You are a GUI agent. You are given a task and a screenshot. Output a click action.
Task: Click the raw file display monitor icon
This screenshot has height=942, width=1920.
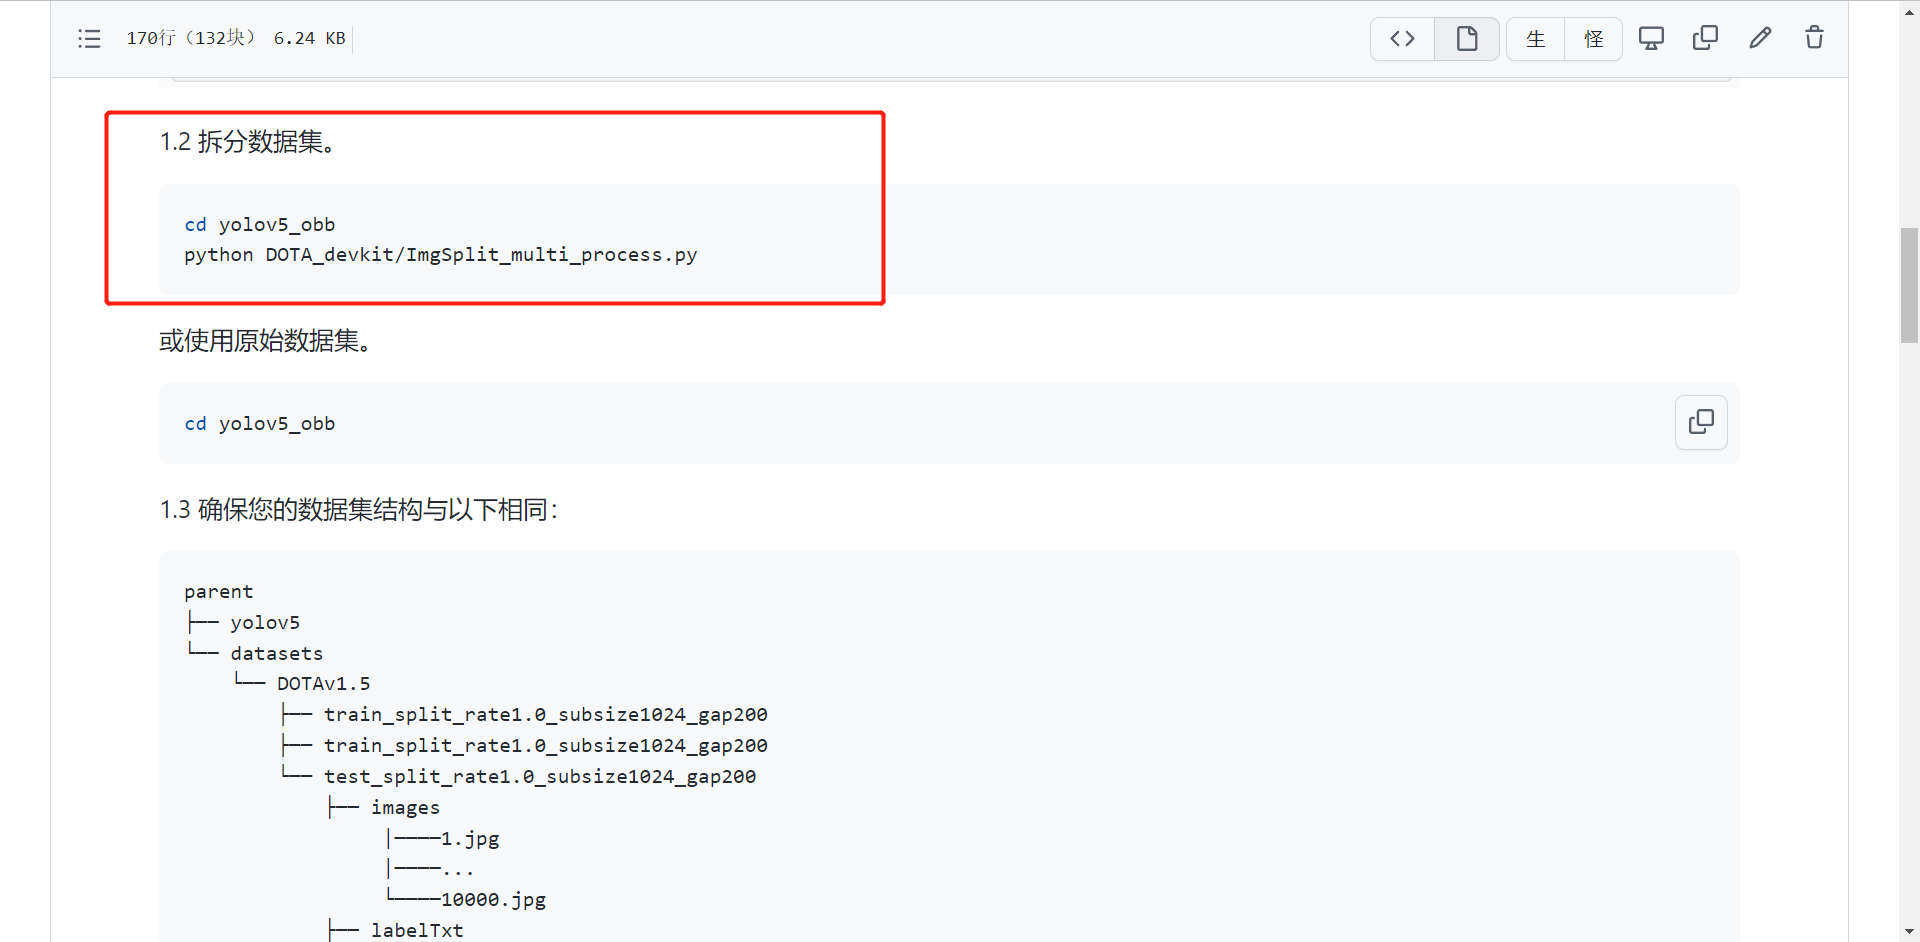click(x=1651, y=37)
